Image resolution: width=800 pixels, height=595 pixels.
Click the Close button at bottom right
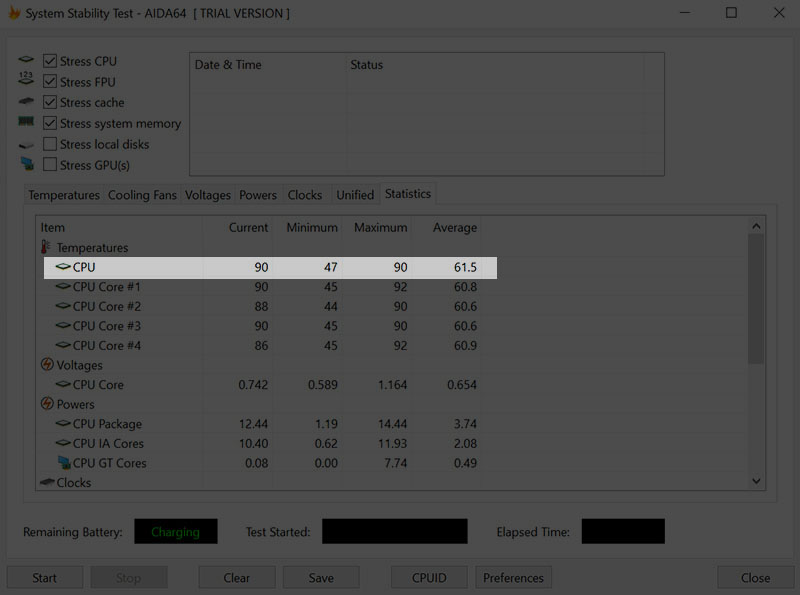(756, 578)
